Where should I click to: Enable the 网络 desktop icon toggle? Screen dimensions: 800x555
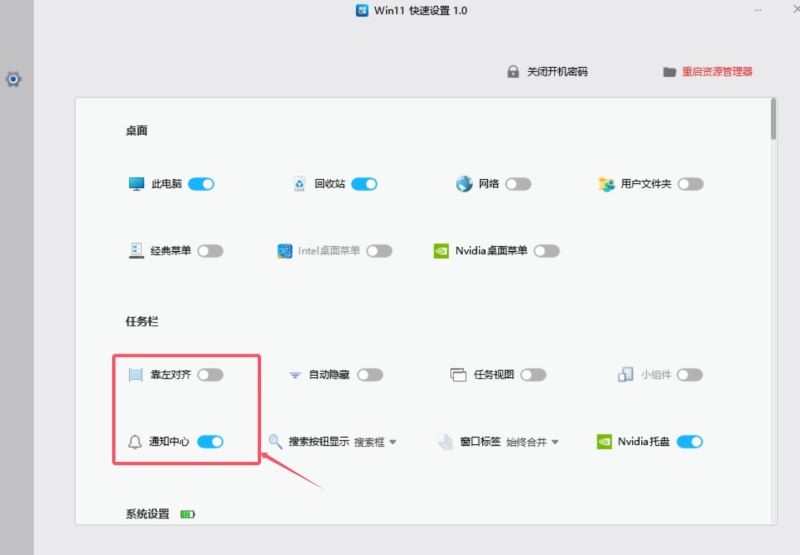point(518,184)
